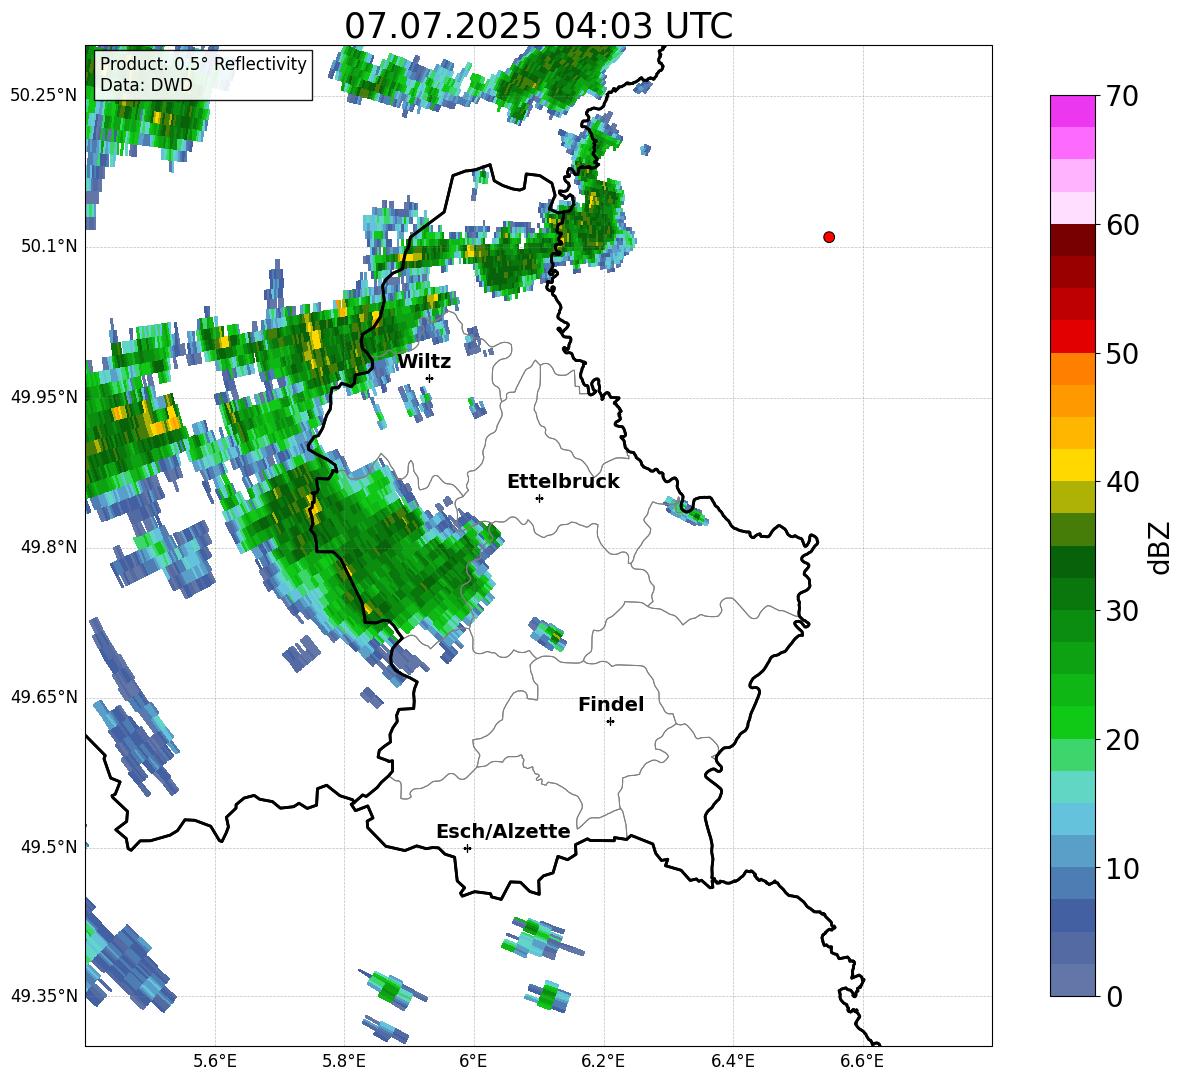Click the Findel city label
The width and height of the screenshot is (1184, 1081).
(x=611, y=704)
